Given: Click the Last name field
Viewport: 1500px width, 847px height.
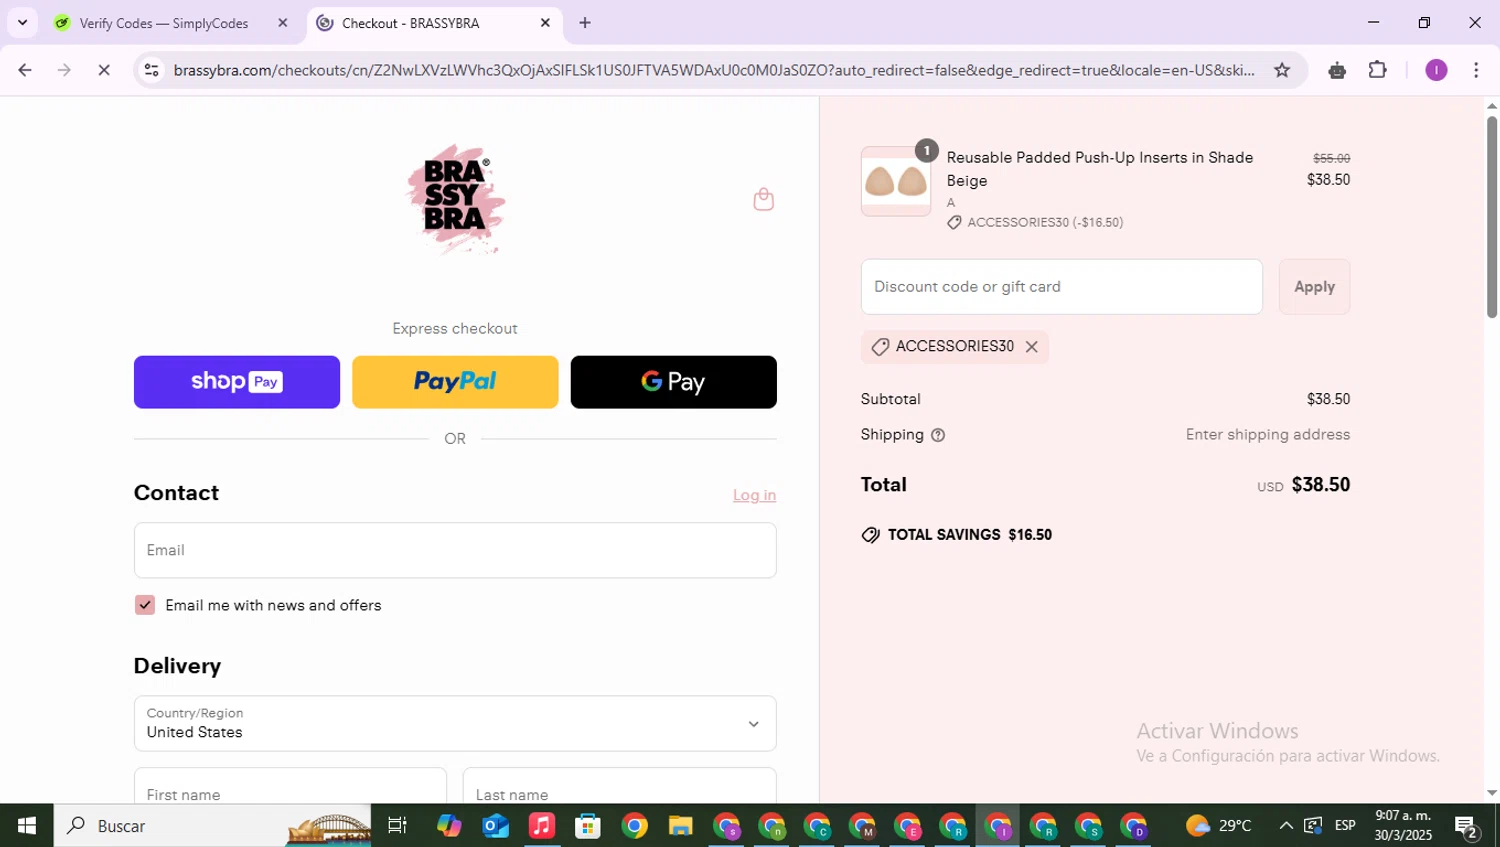Looking at the screenshot, I should [619, 786].
